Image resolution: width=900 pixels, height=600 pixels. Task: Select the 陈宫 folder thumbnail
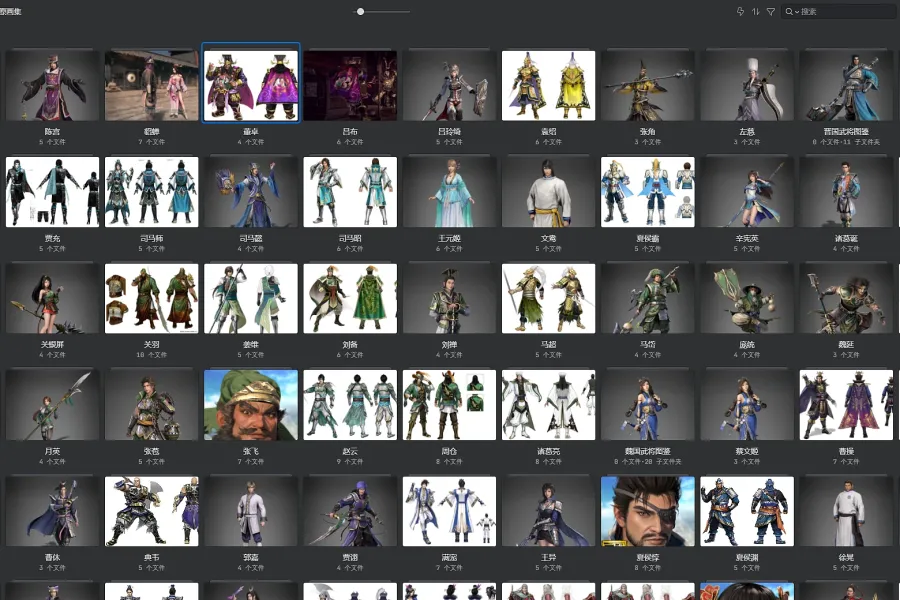click(52, 86)
